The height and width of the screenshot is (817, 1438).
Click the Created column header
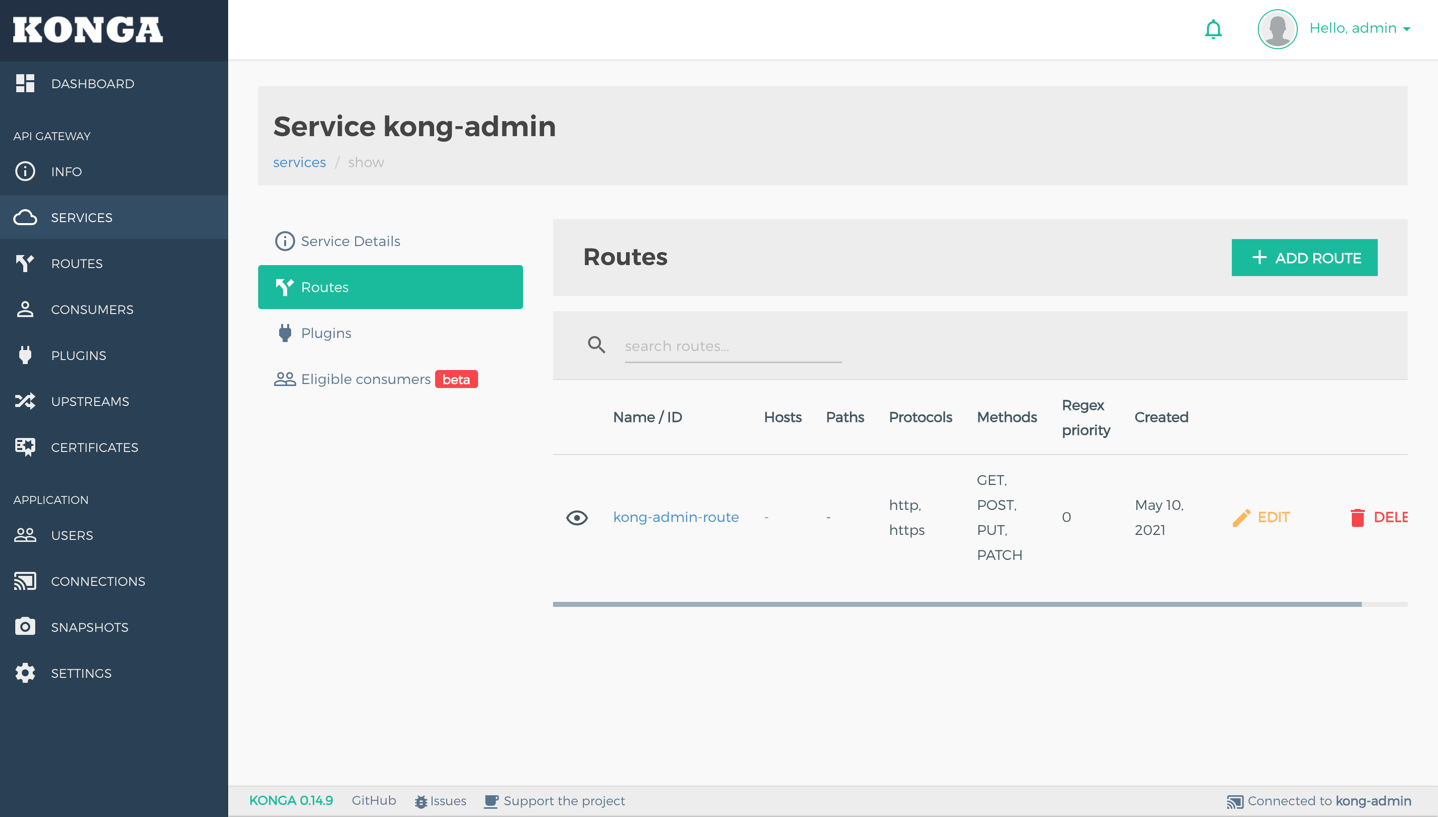coord(1161,417)
